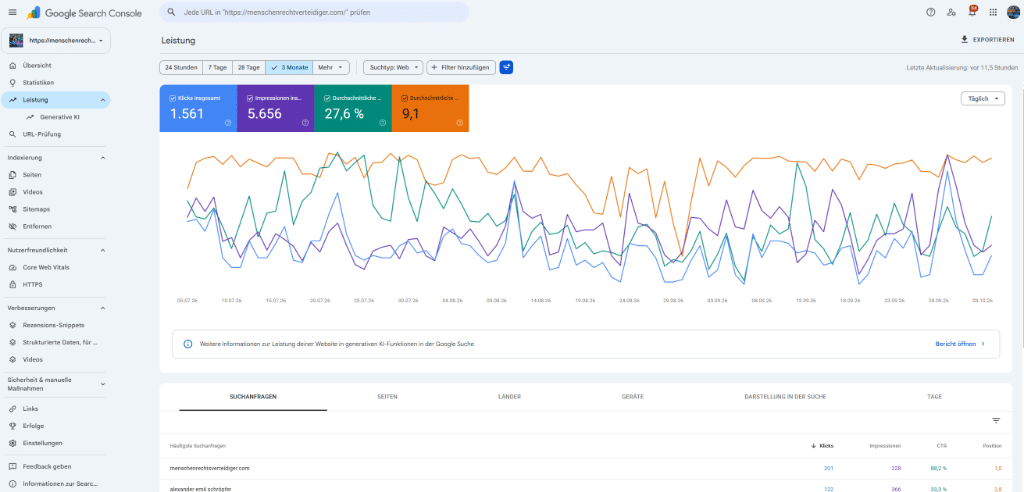Screen dimensions: 1024x492
Task: Click the URL inspection search field
Action: coord(315,12)
